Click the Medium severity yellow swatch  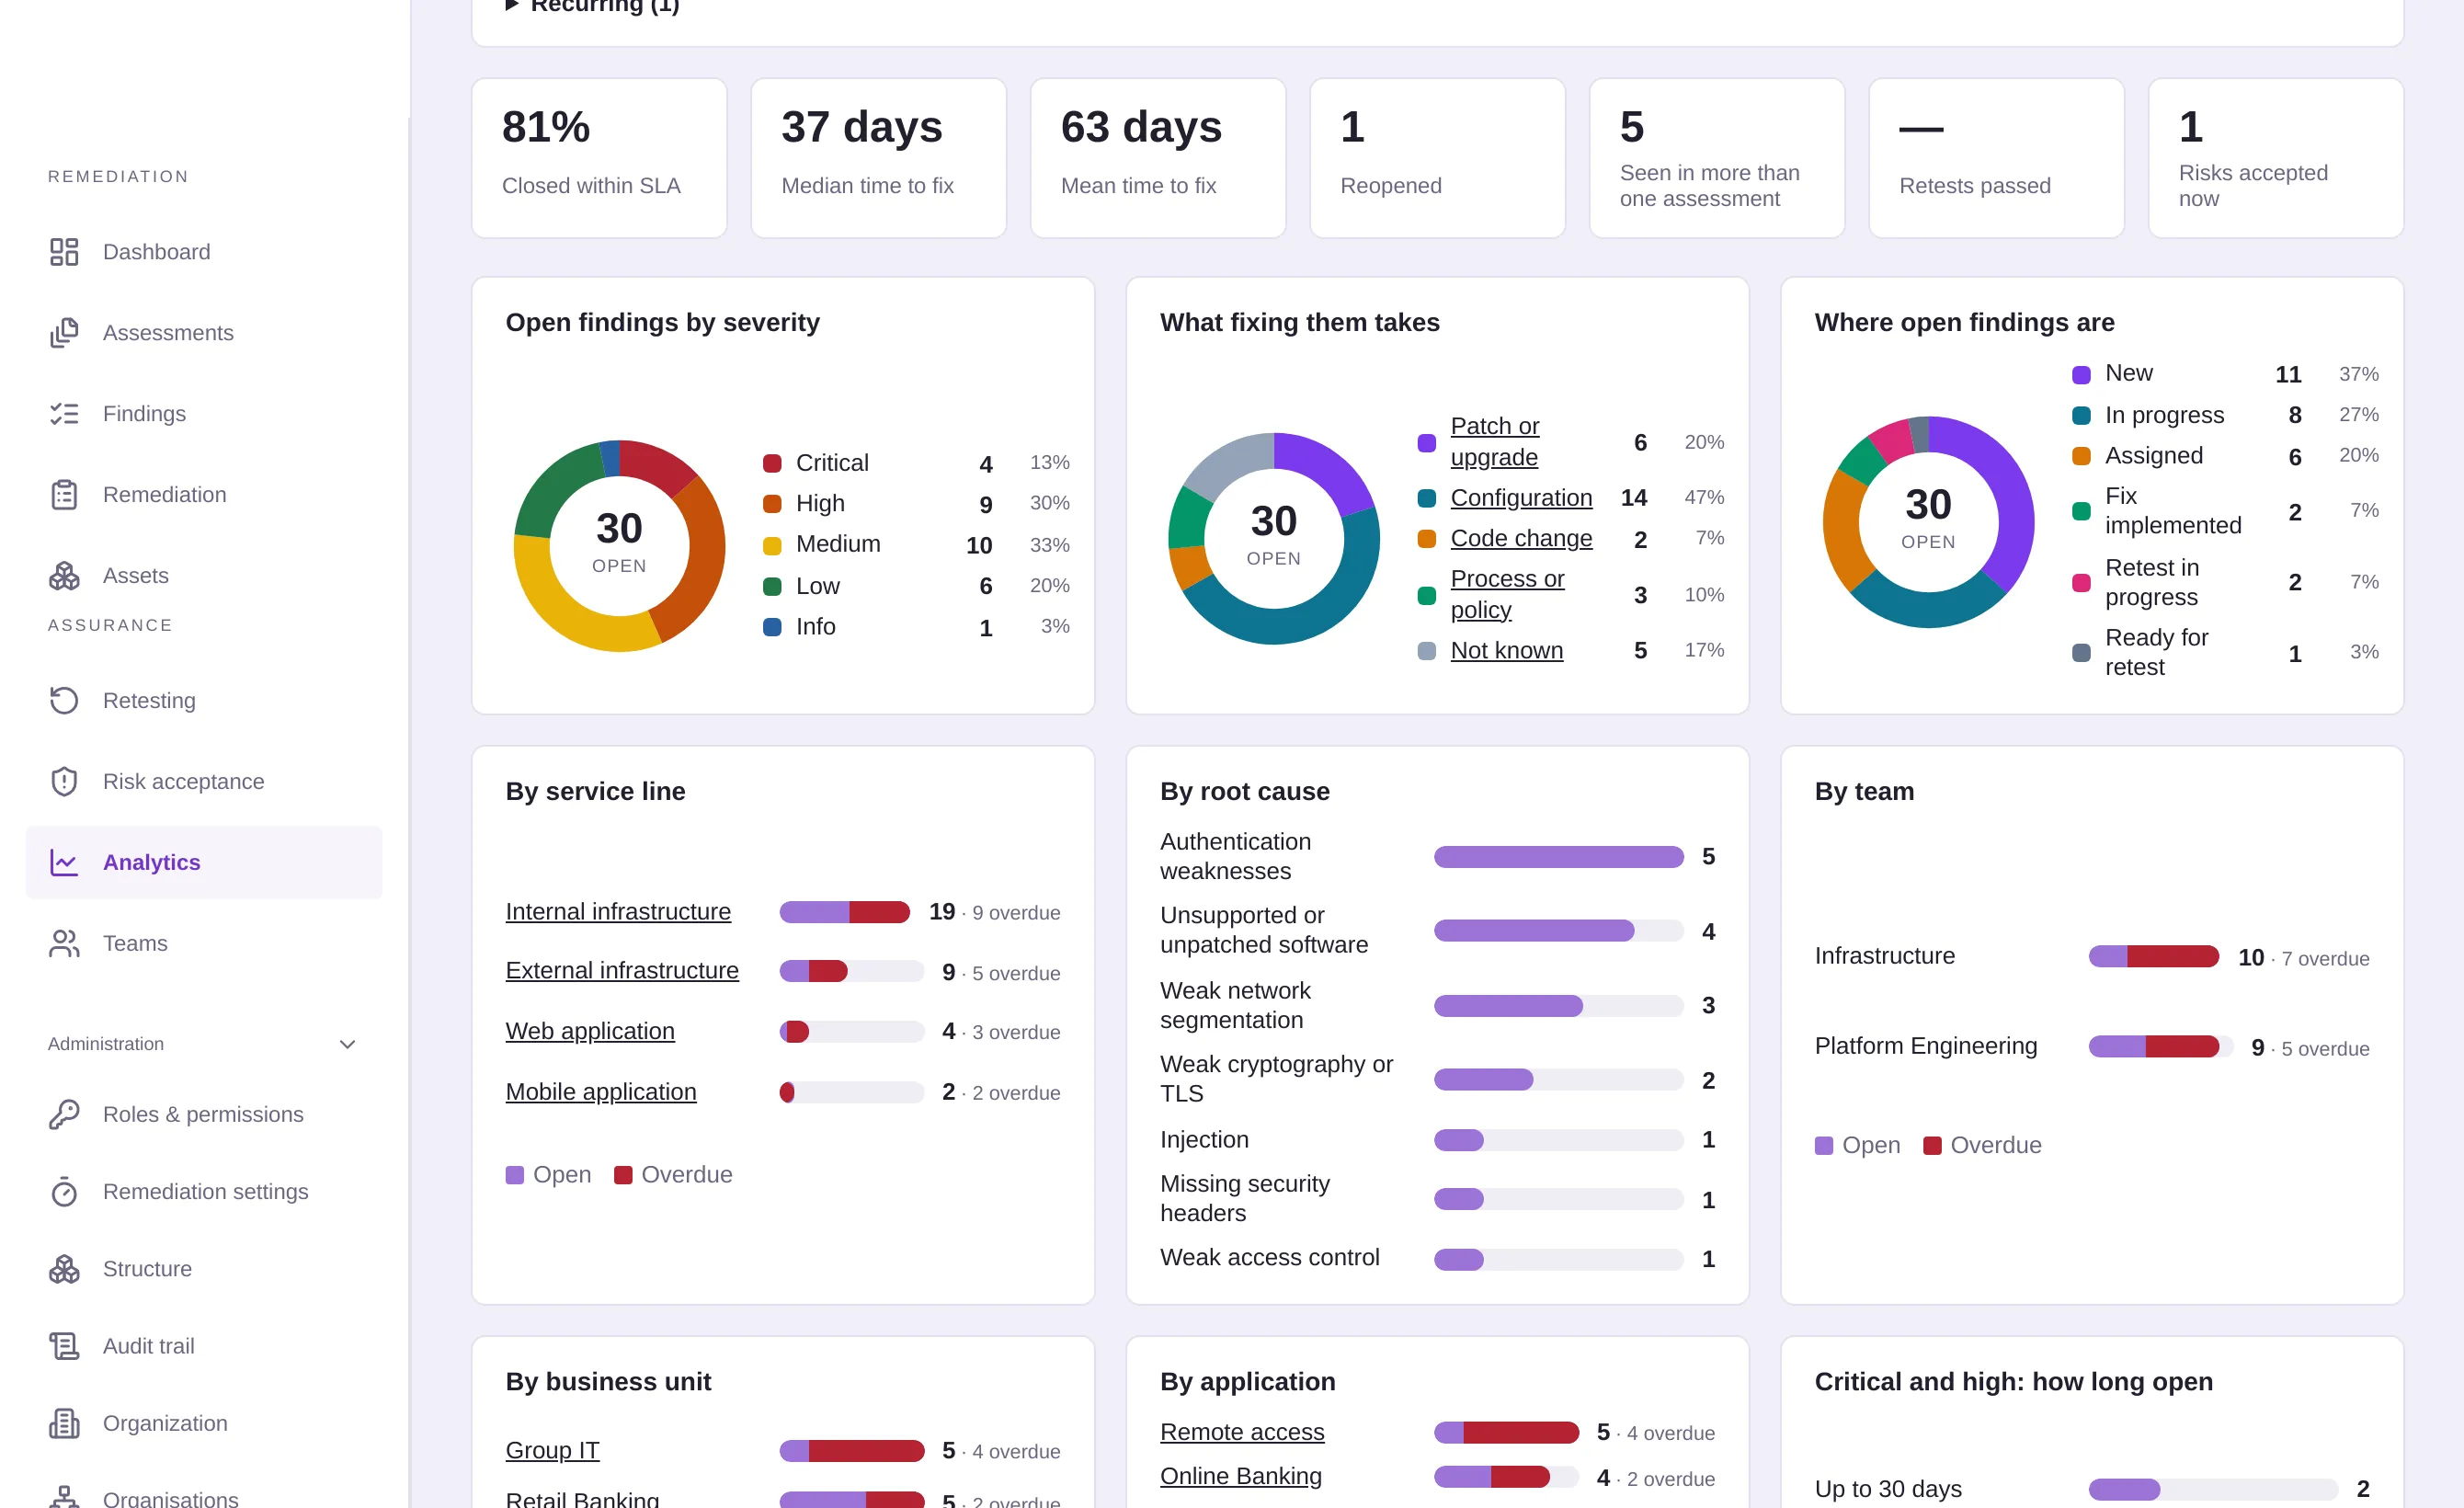[772, 546]
